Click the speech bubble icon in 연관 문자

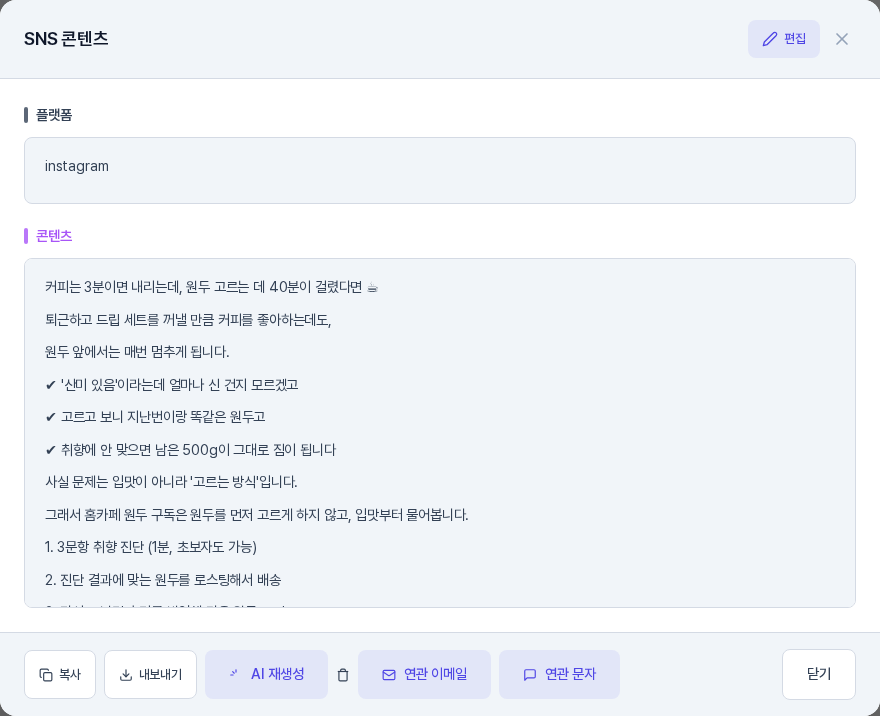pos(530,675)
